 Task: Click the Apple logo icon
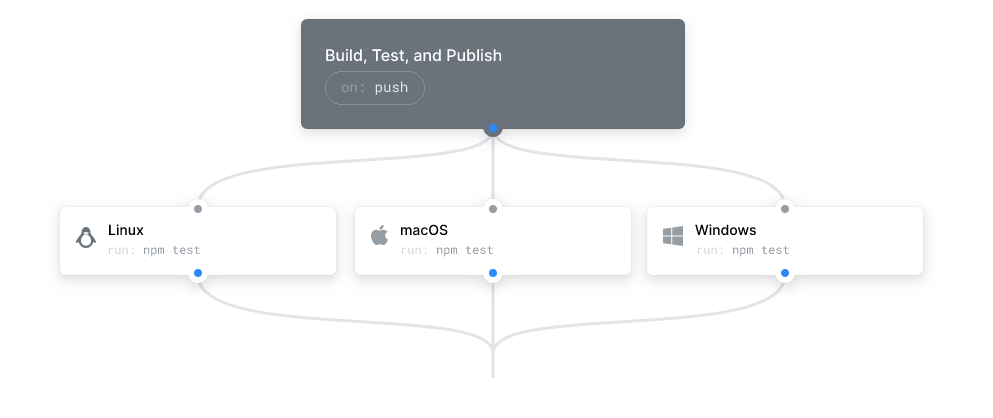click(379, 237)
